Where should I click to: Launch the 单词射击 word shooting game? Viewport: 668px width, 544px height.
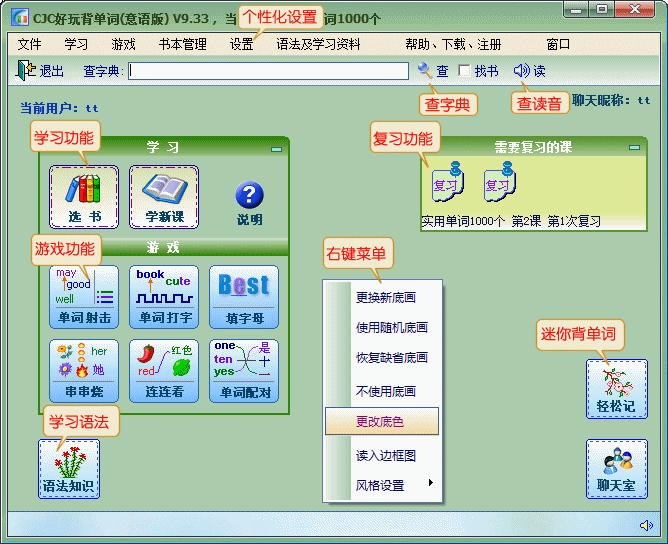84,296
